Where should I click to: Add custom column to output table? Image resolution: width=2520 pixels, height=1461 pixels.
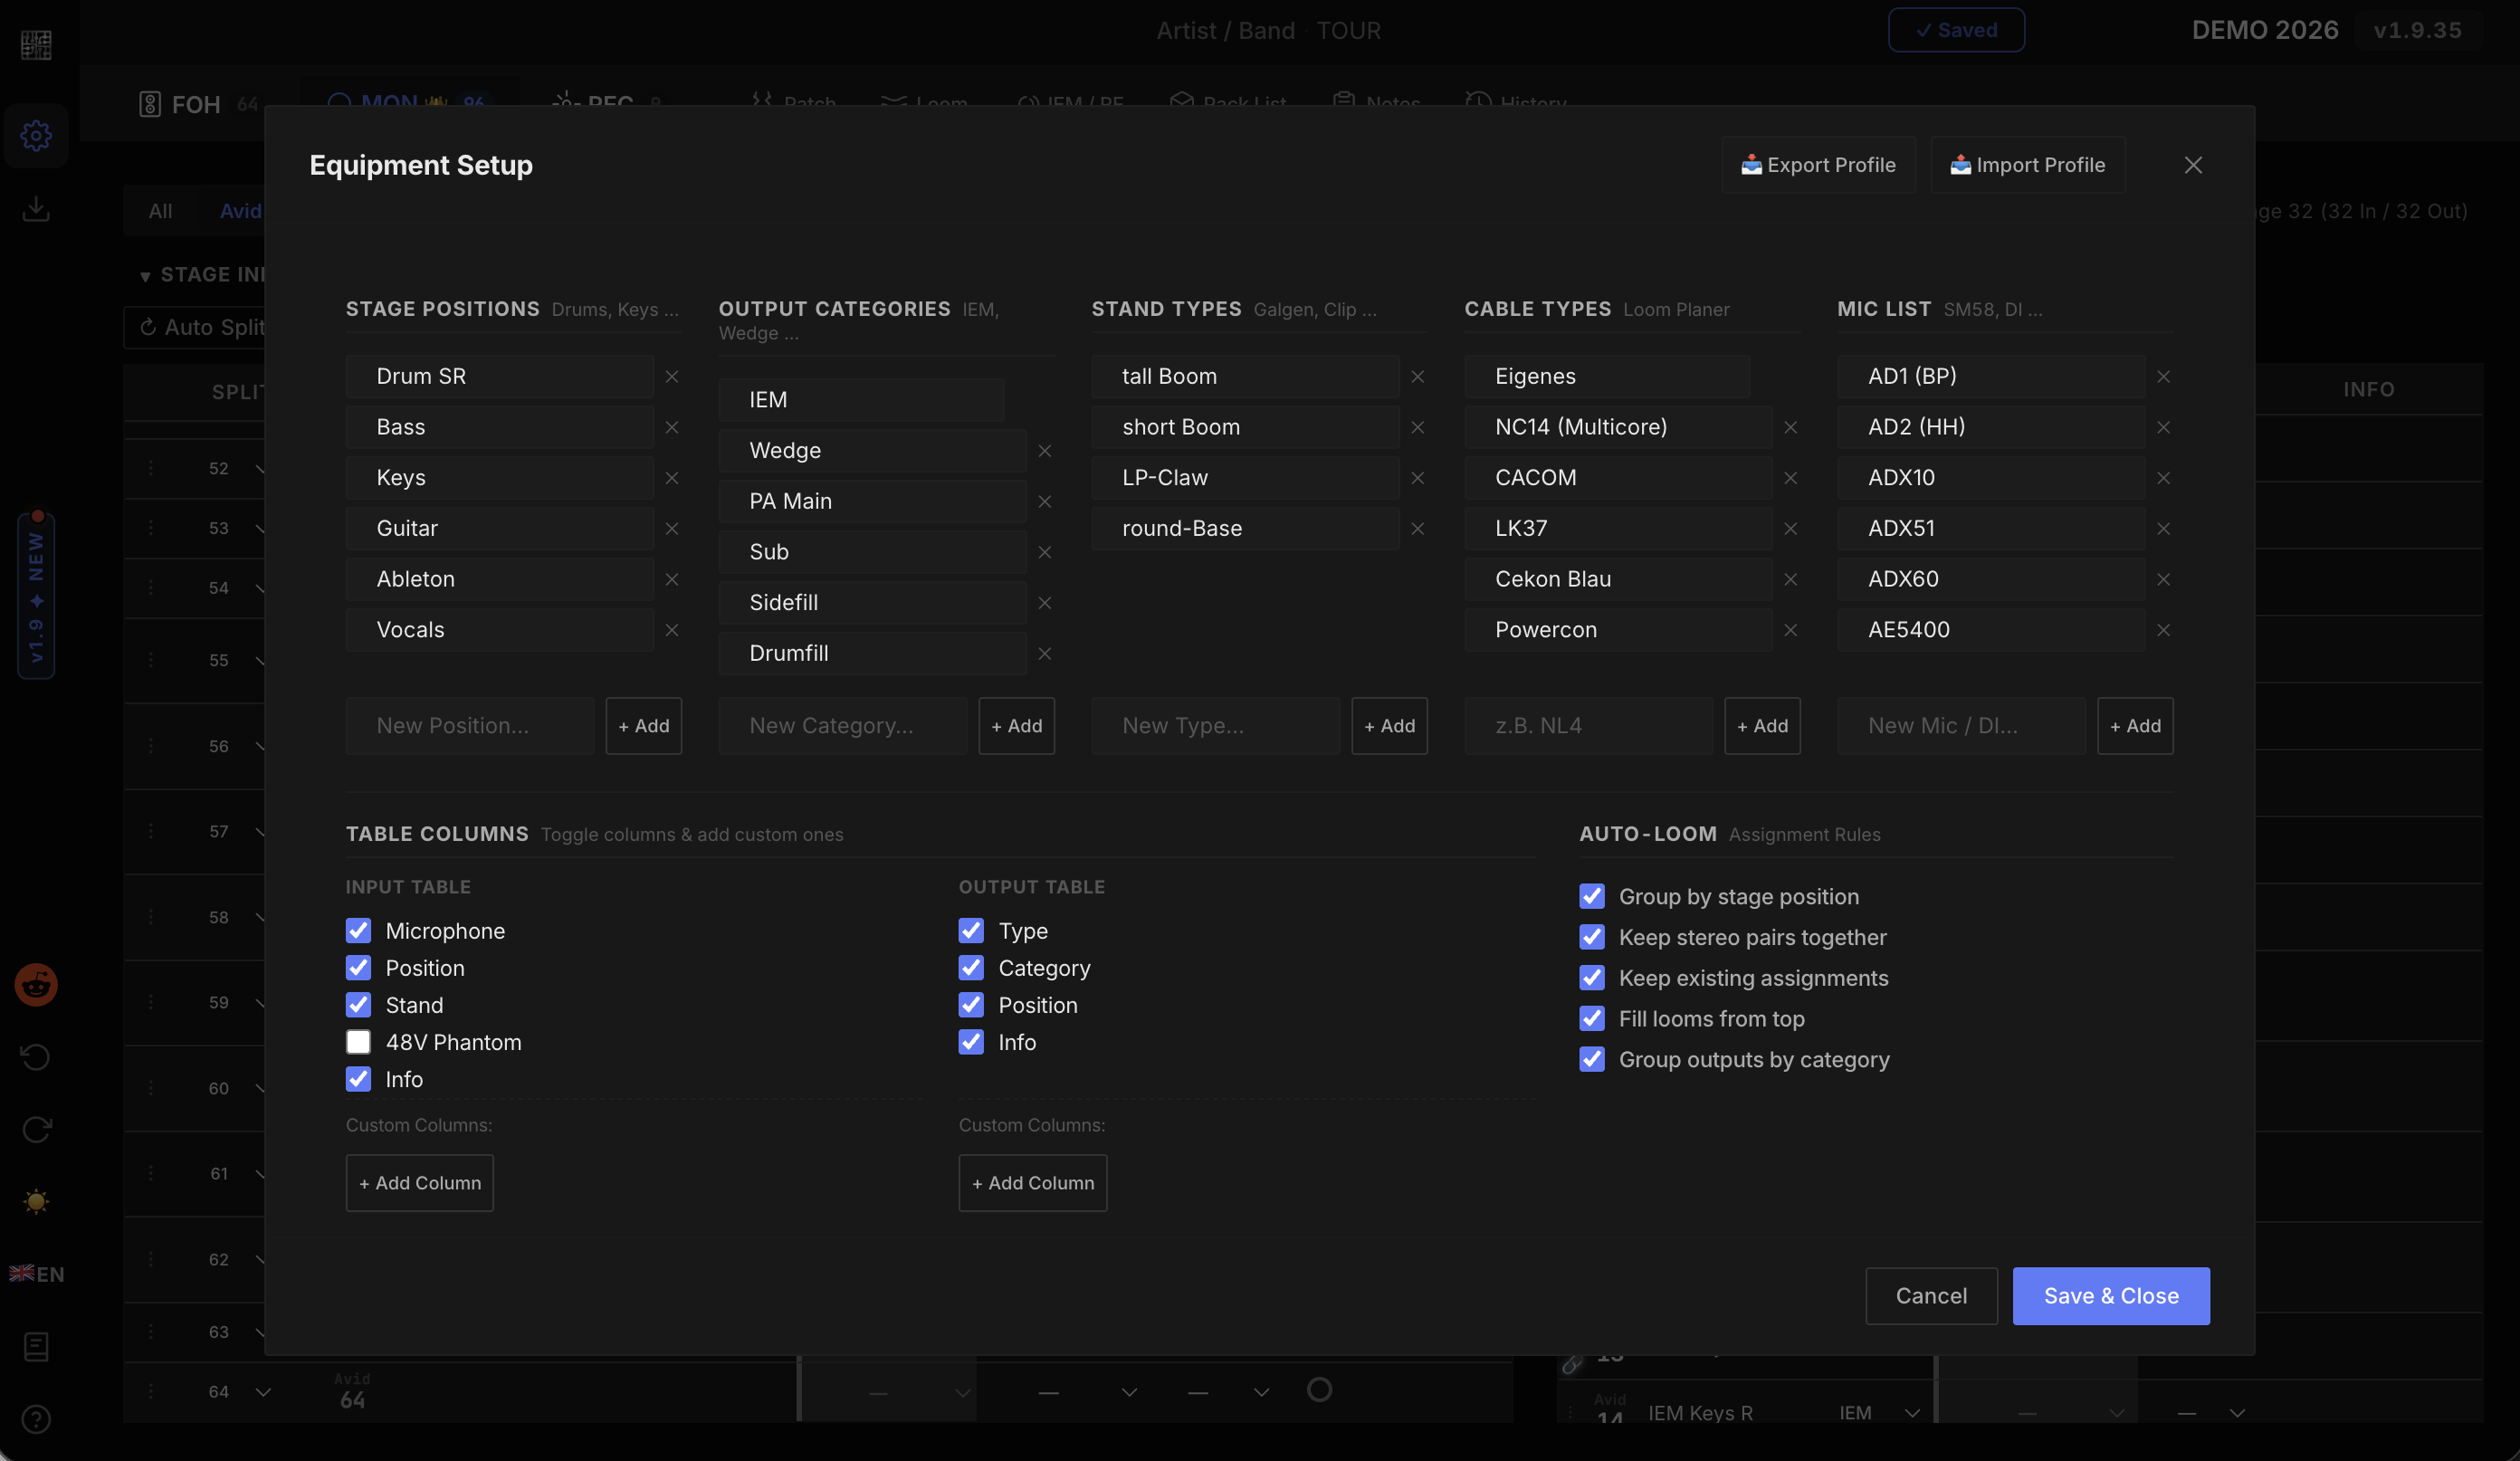1033,1183
